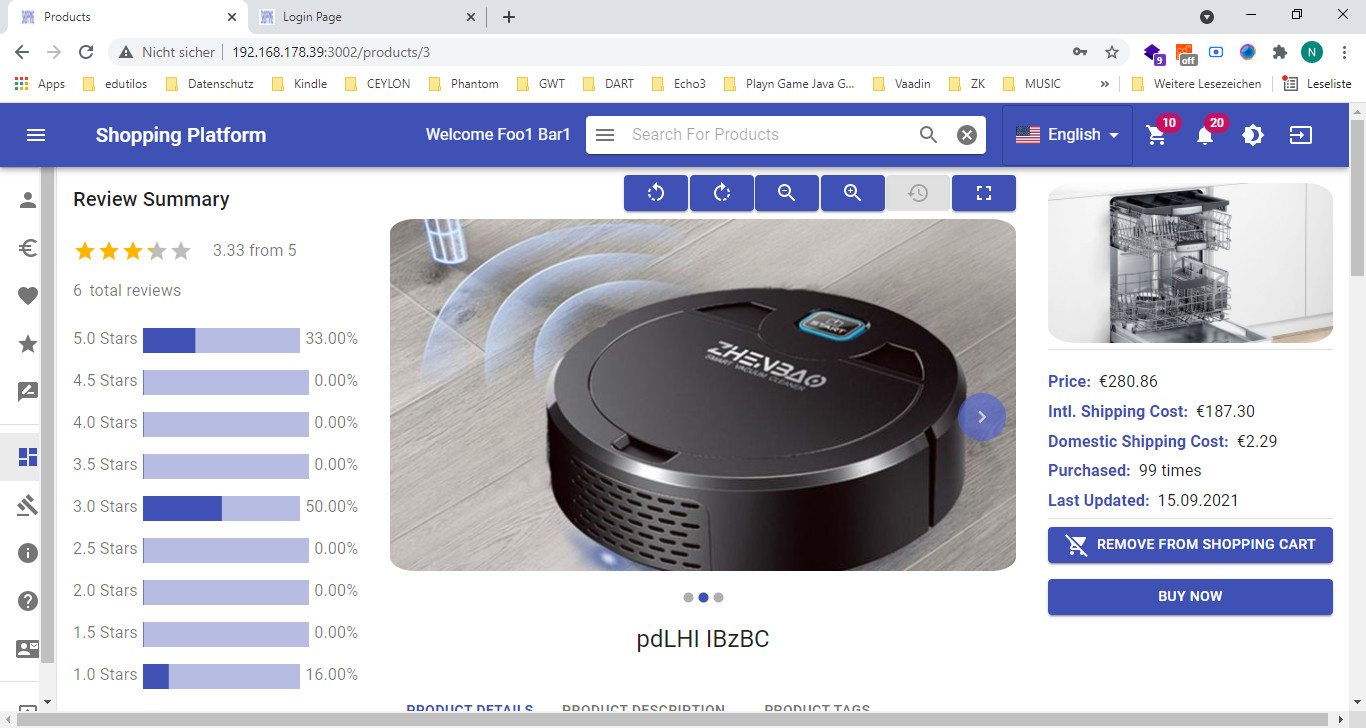Click Remove From Shopping Cart button
Image resolution: width=1366 pixels, height=728 pixels.
[x=1190, y=545]
